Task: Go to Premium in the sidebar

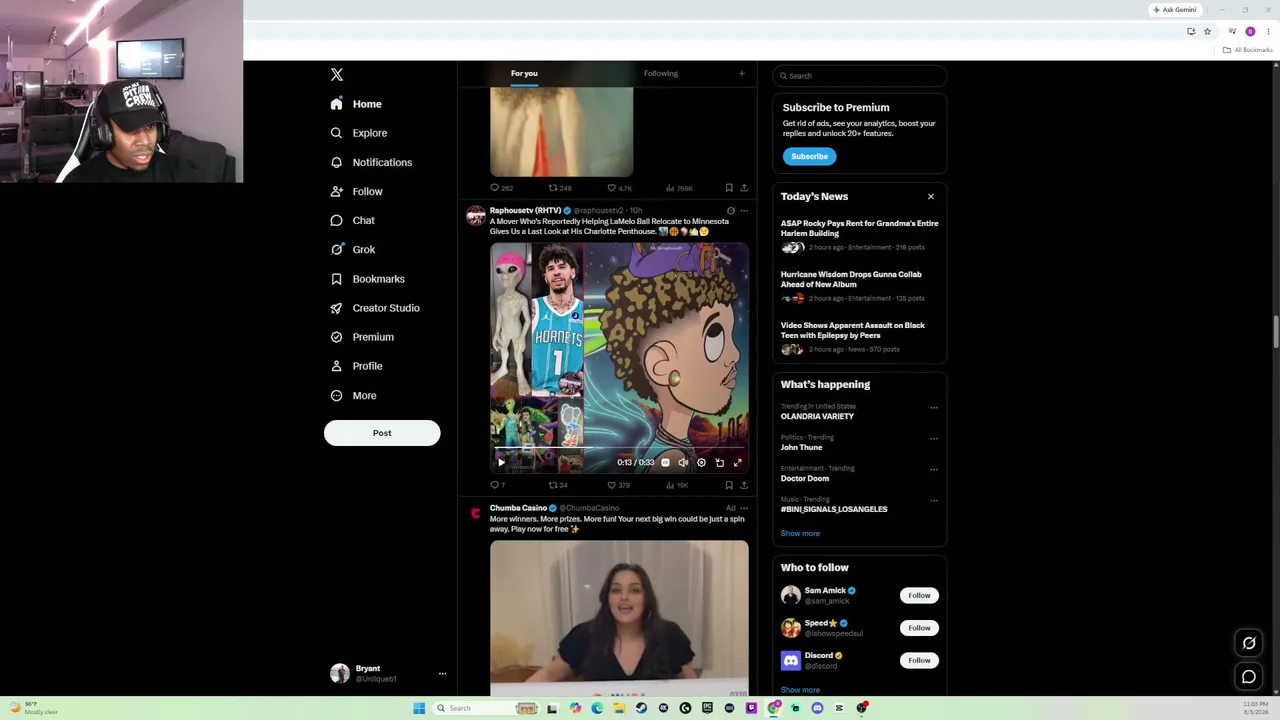Action: coord(361,337)
